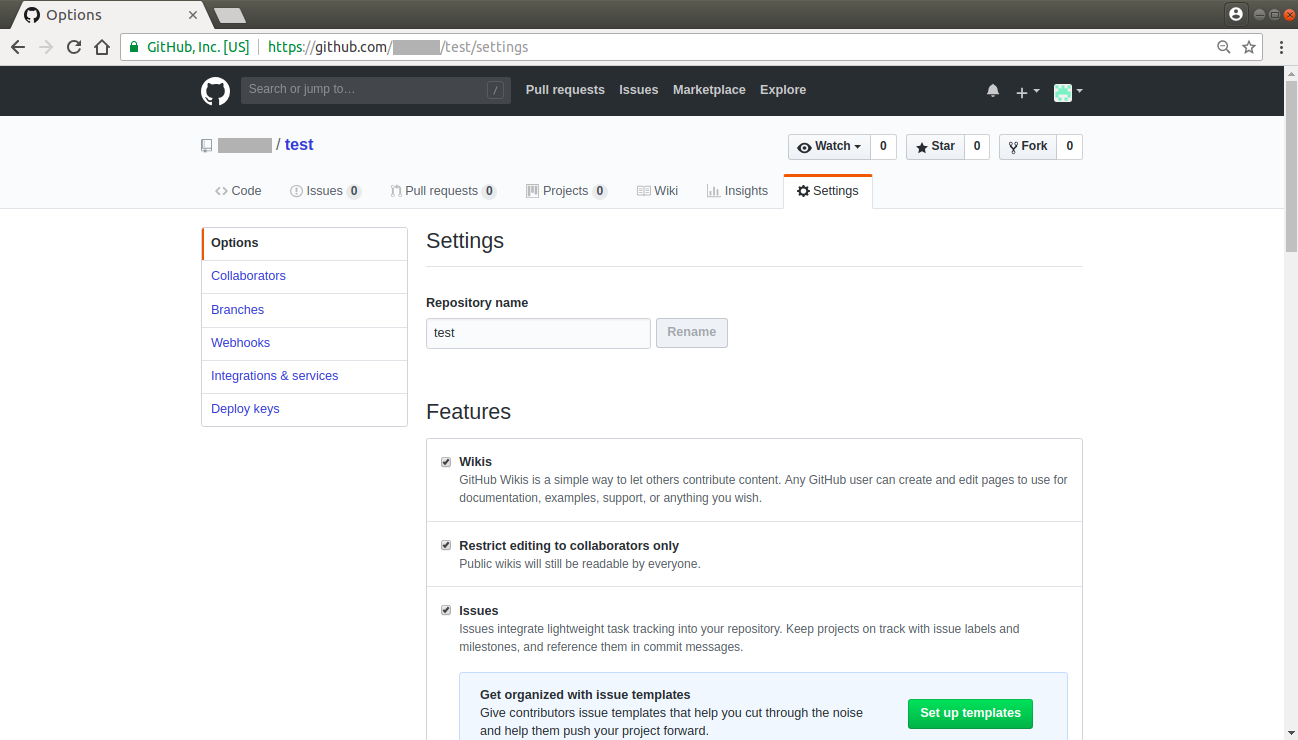Screen dimensions: 1298x740
Task: Focus the Search or jump to field
Action: [x=375, y=90]
